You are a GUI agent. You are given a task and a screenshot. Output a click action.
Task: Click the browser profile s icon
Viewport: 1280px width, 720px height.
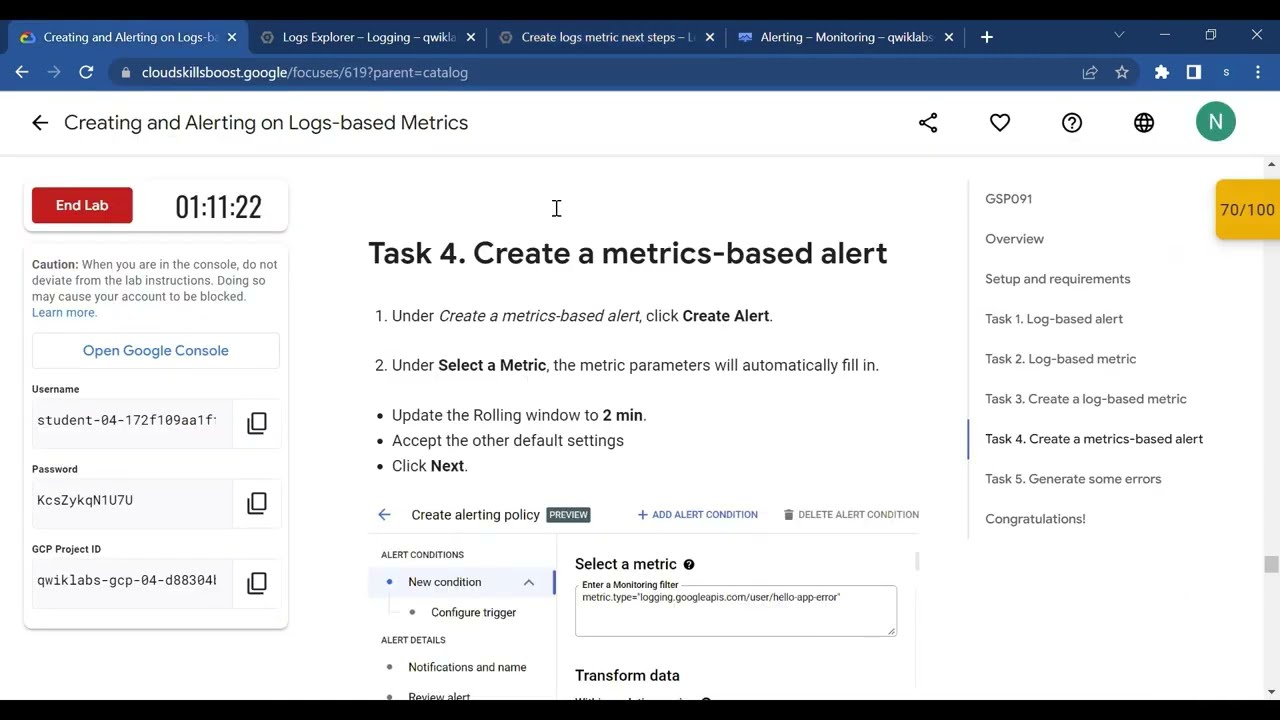(1226, 72)
